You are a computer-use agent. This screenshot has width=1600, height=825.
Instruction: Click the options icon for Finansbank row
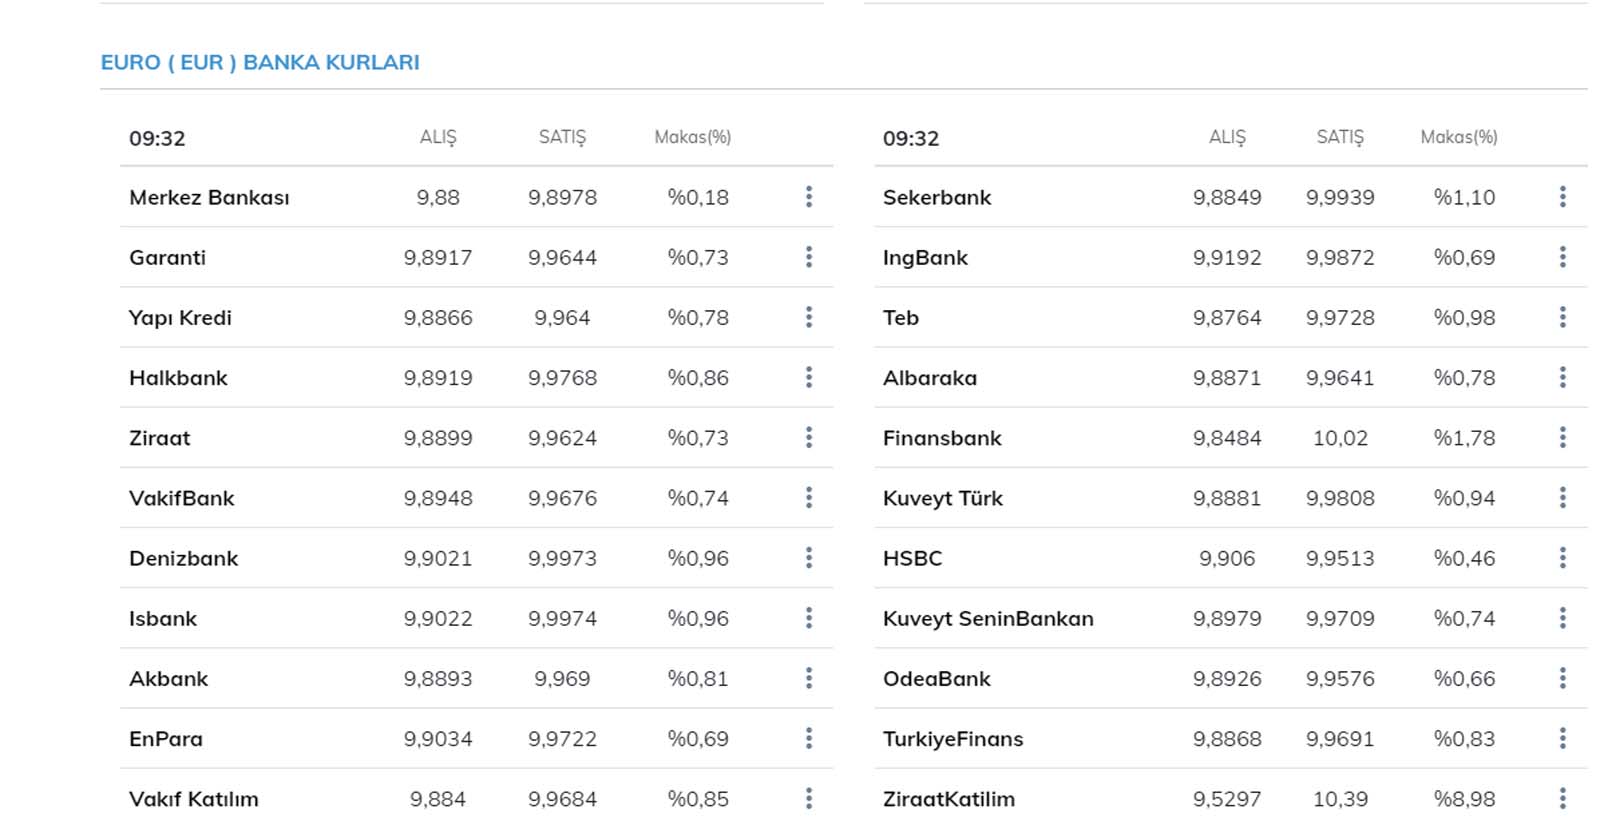(x=1562, y=437)
